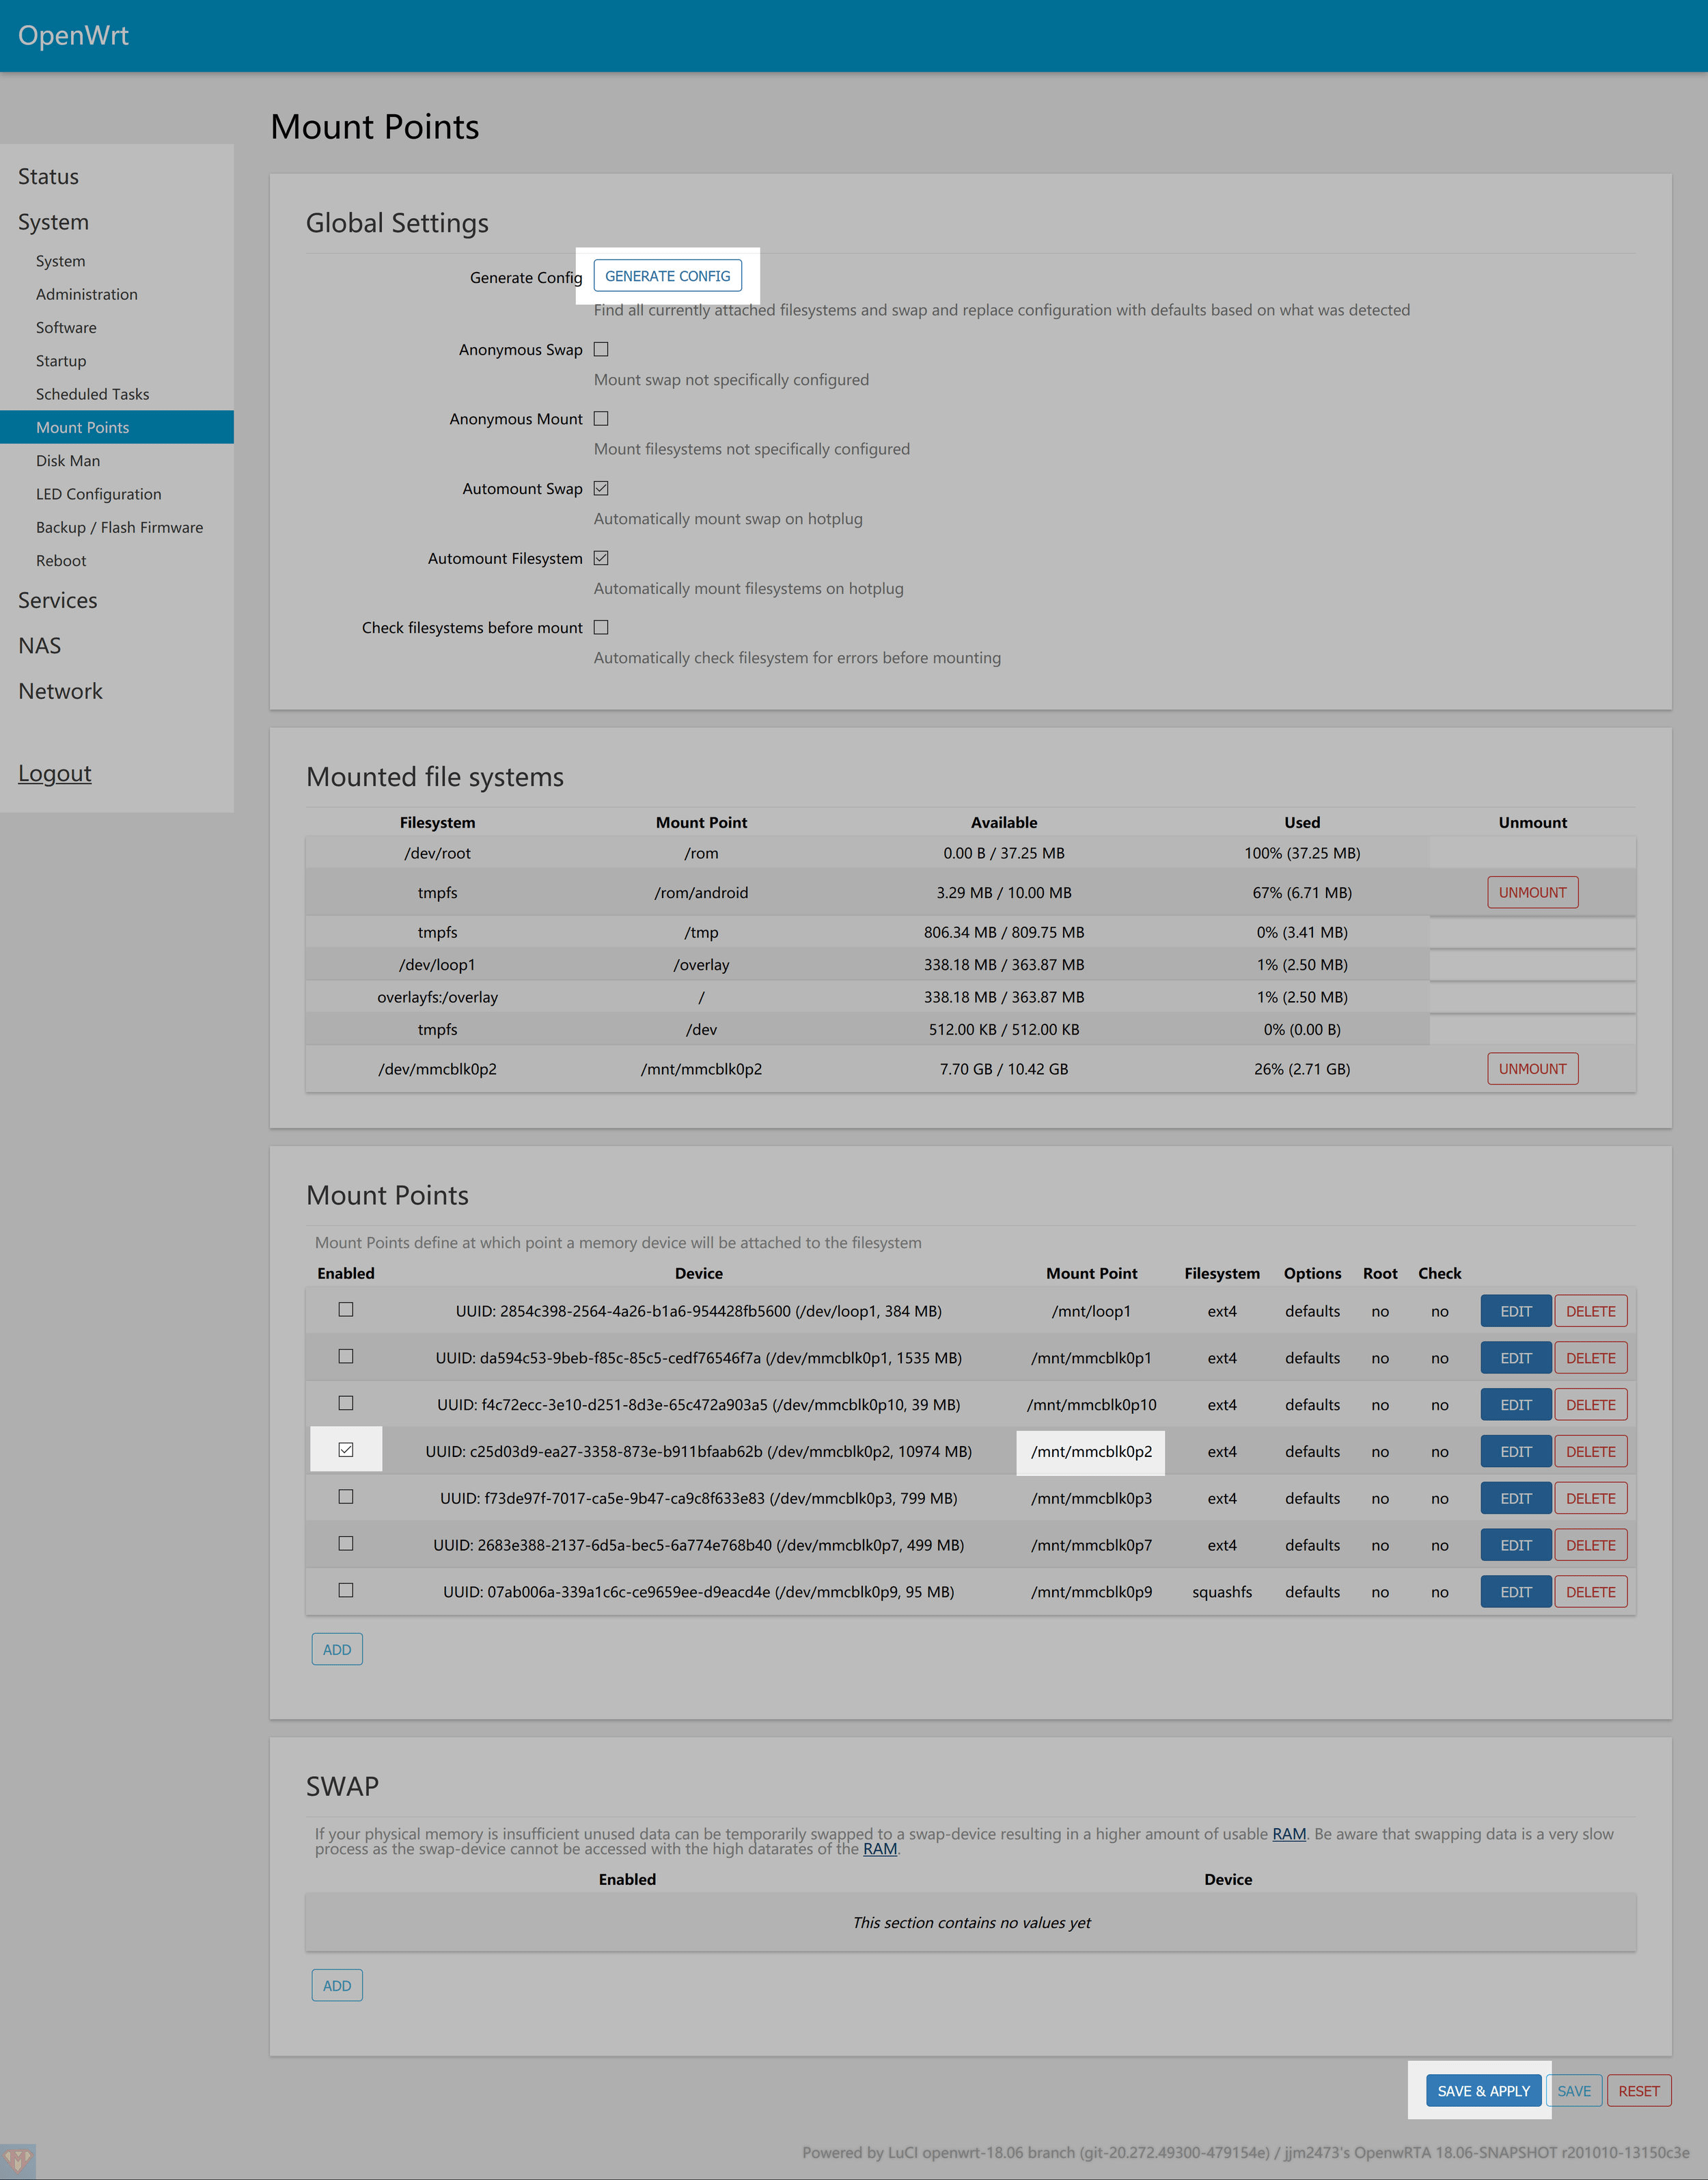Edit the /mnt/mmcblk0p2 mount entry
The image size is (1708, 2180).
(x=1515, y=1451)
